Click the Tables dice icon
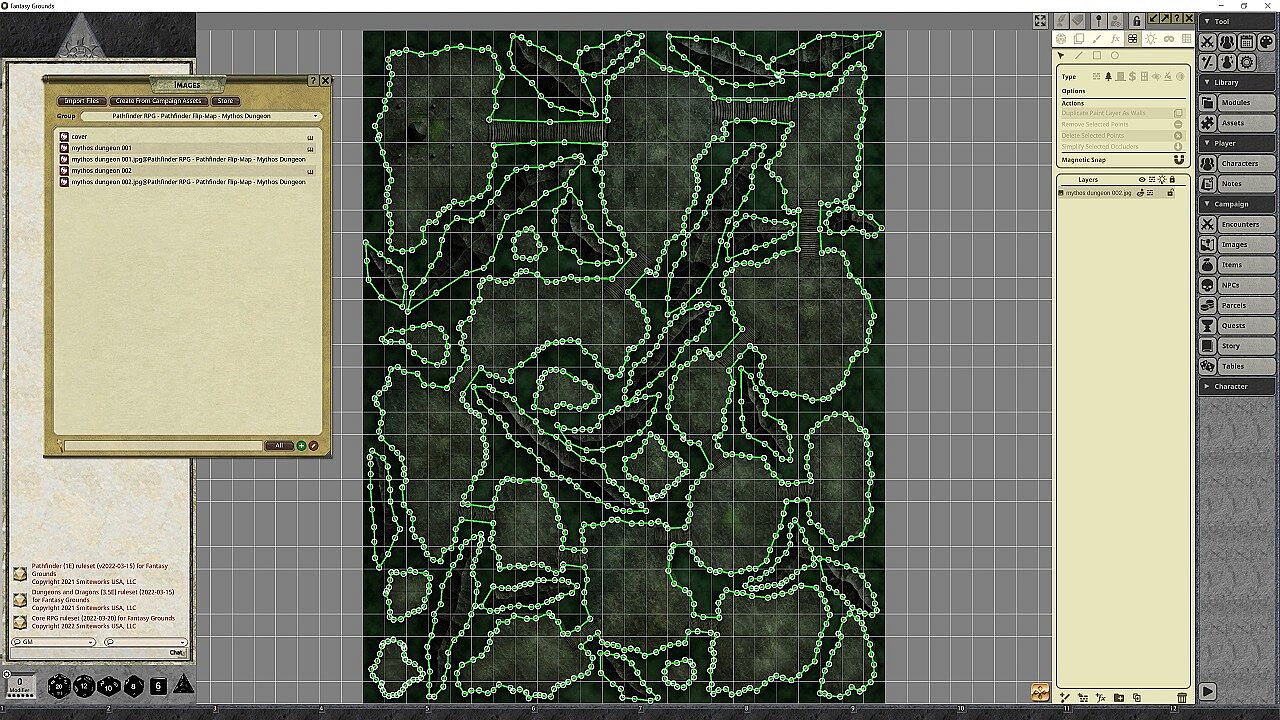This screenshot has width=1280, height=720. (1208, 366)
